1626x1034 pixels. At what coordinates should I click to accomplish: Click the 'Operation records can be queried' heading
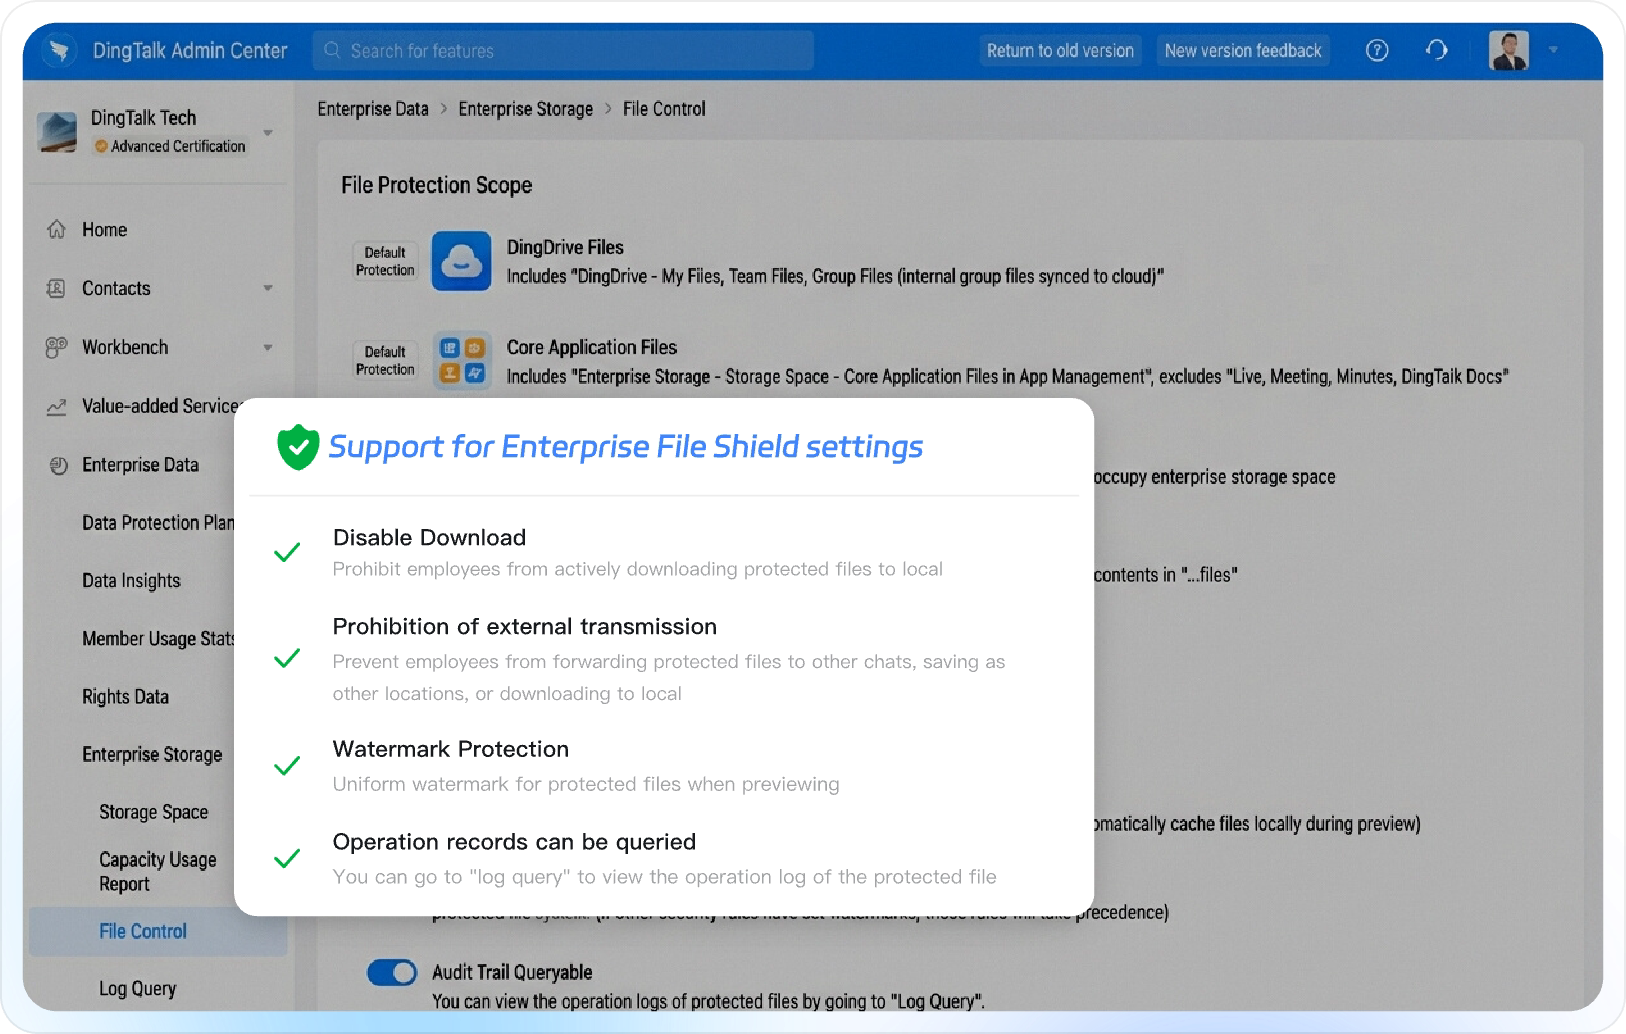pyautogui.click(x=514, y=842)
